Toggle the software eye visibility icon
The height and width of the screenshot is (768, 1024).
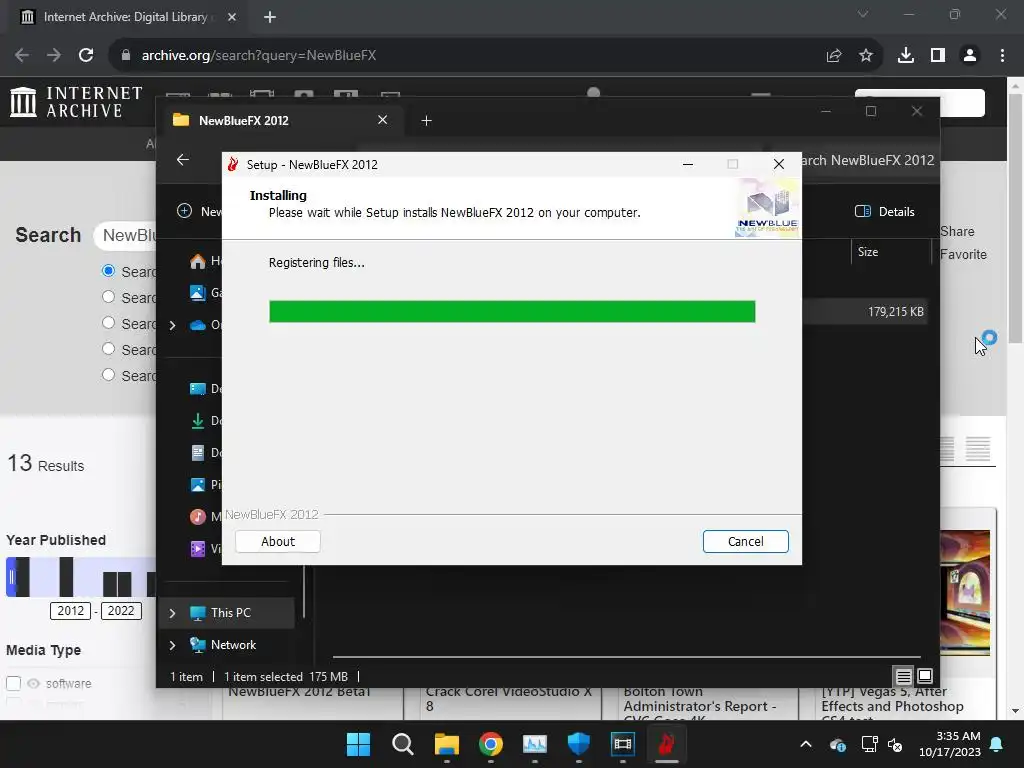coord(33,683)
